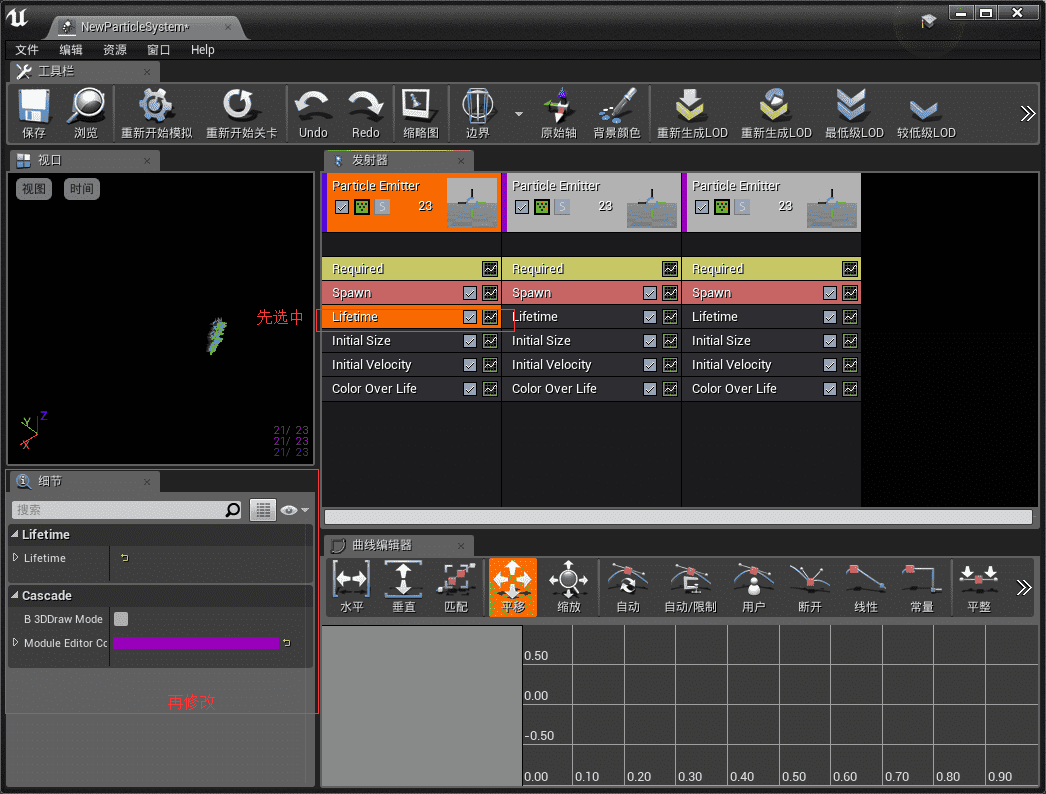Screen dimensions: 1046x794
Task: Expand the Lifetime property row
Action: click(16, 557)
